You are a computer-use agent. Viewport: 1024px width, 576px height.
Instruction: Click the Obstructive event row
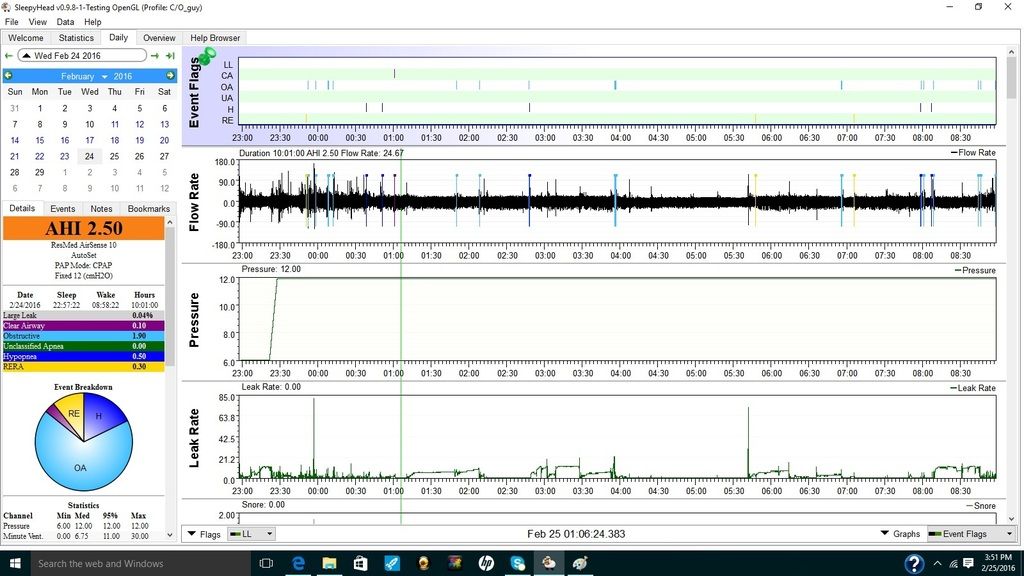84,336
